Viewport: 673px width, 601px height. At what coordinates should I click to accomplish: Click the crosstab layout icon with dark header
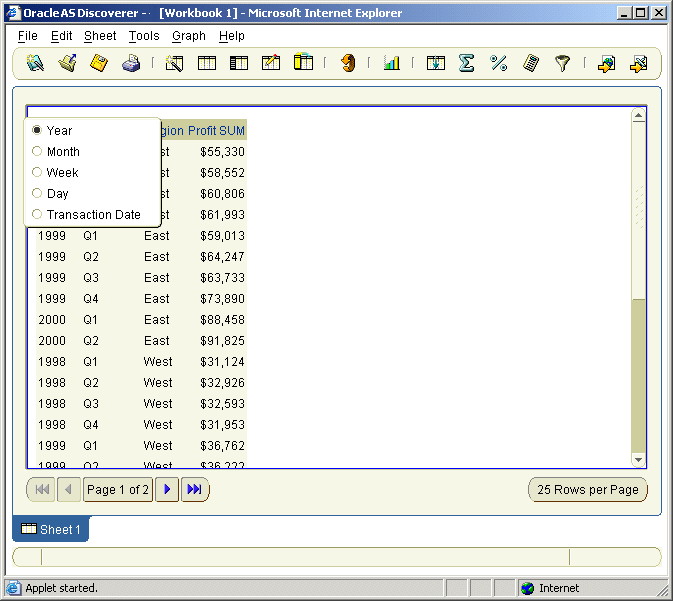click(x=239, y=64)
